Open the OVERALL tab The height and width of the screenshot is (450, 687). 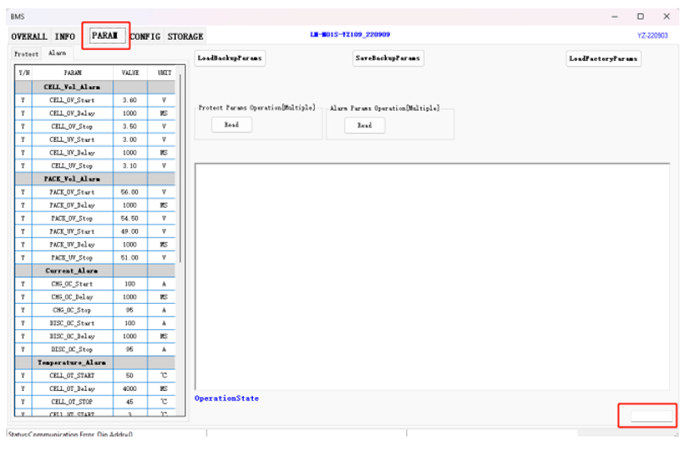tap(29, 35)
